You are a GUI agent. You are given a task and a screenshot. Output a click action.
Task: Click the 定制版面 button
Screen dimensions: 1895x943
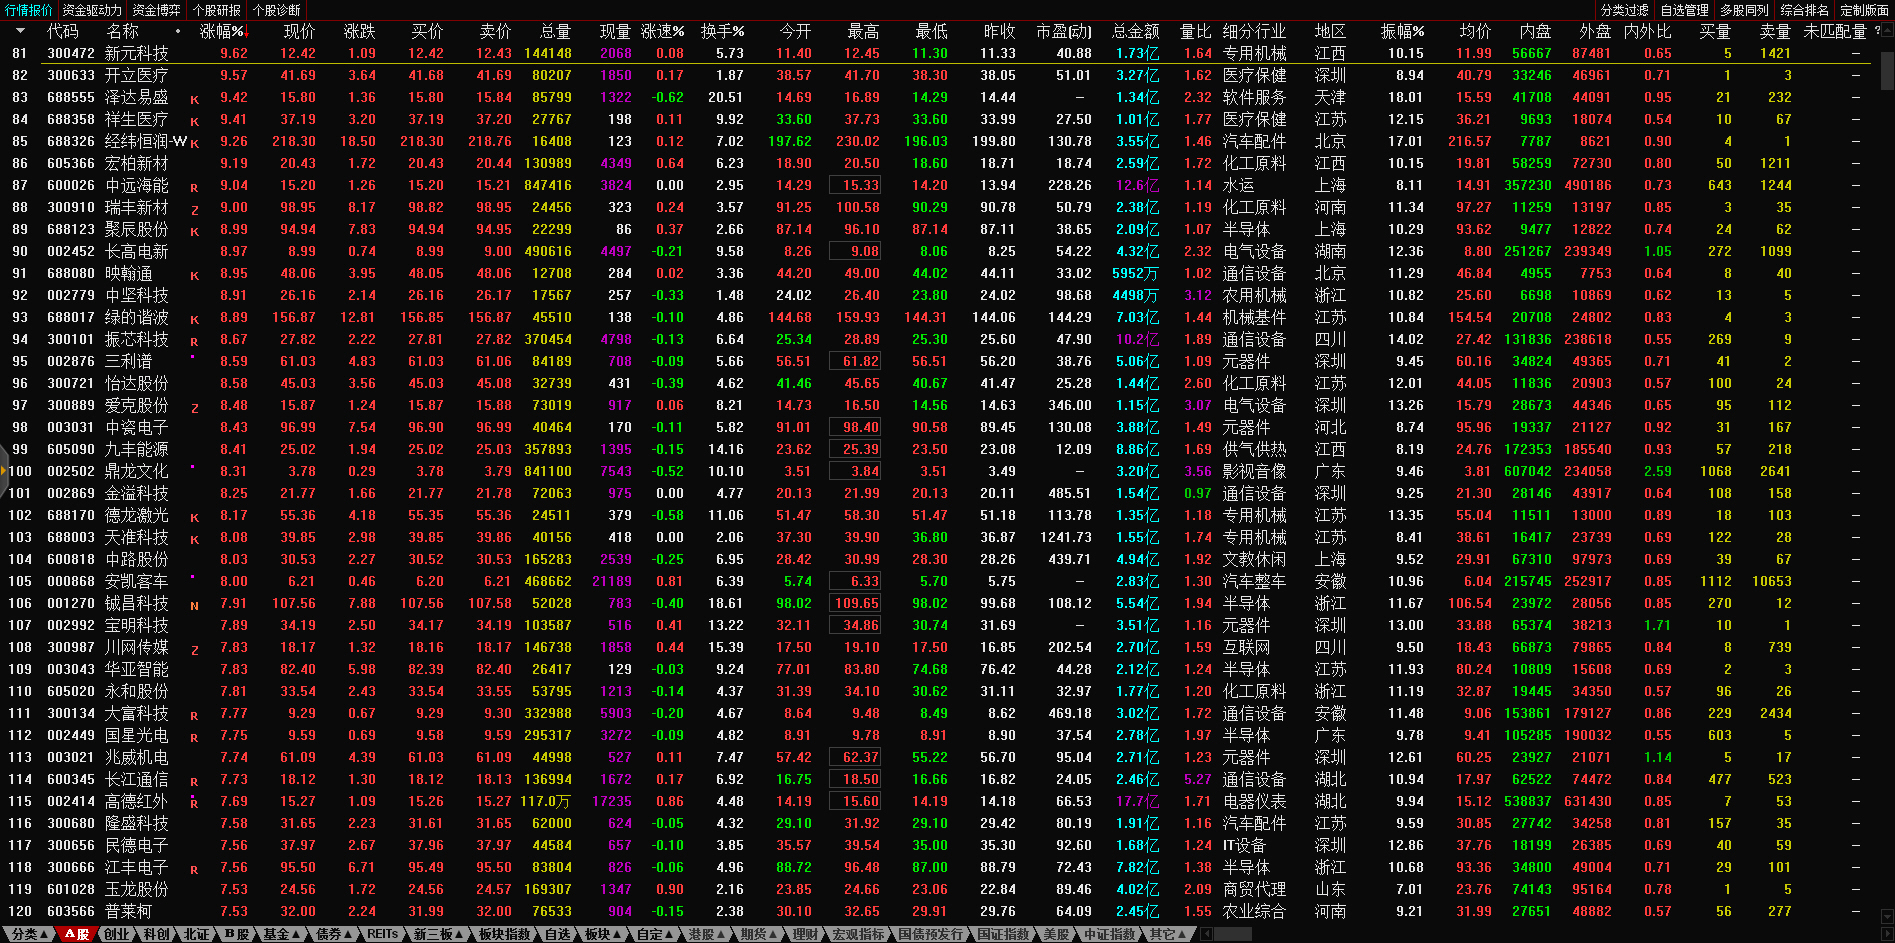click(1864, 10)
